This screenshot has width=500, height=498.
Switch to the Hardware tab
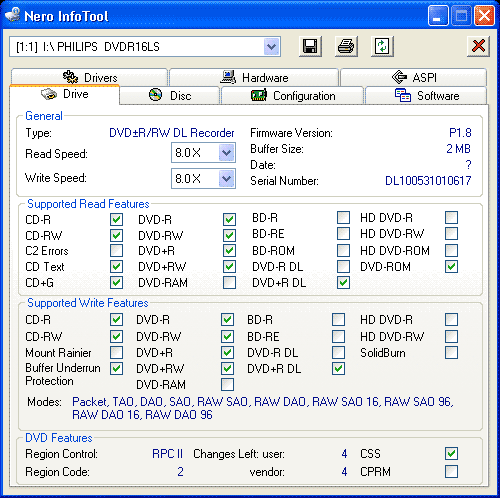tap(254, 77)
